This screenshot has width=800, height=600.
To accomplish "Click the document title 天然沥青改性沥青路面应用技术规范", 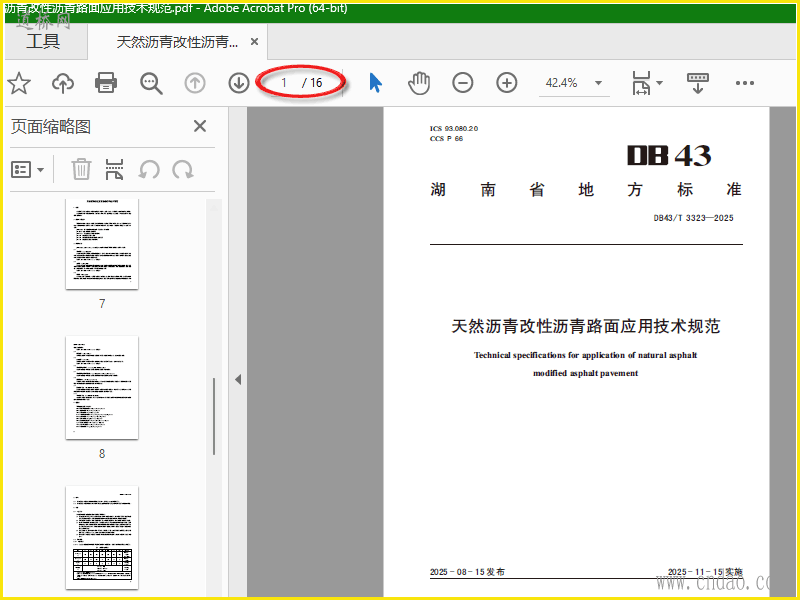I will pos(585,326).
